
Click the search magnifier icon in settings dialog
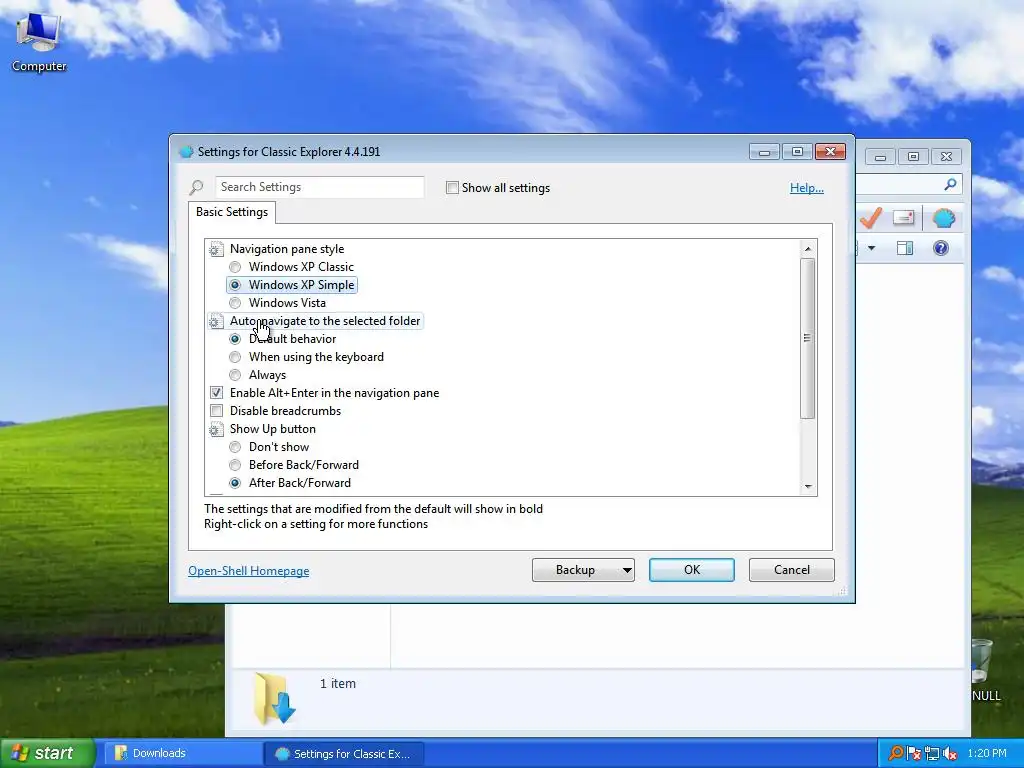(x=196, y=187)
